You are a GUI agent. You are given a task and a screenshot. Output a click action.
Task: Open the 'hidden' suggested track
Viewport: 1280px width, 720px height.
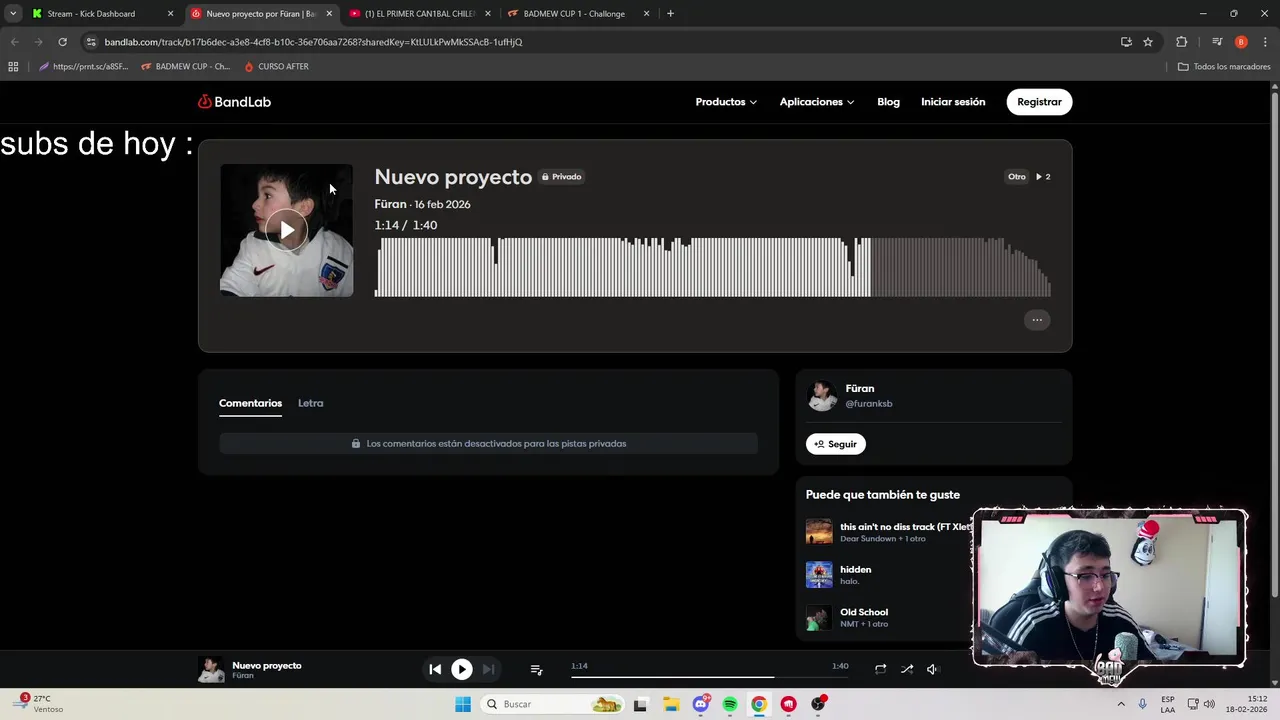[x=855, y=569]
